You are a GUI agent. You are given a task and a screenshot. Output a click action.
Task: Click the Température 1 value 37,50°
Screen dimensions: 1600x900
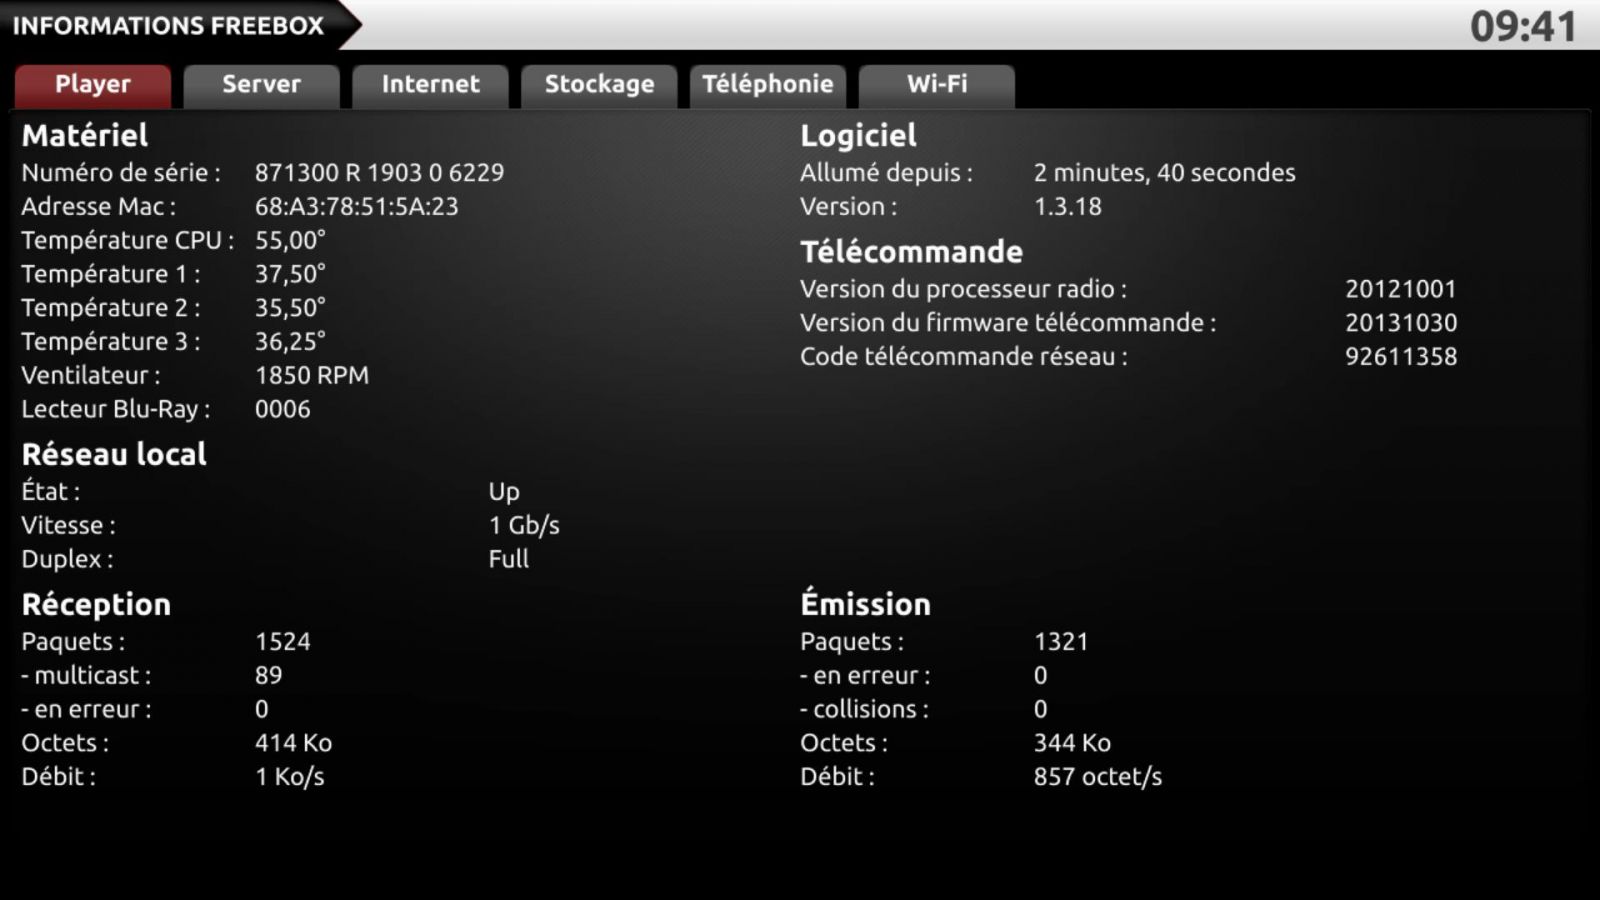[290, 275]
